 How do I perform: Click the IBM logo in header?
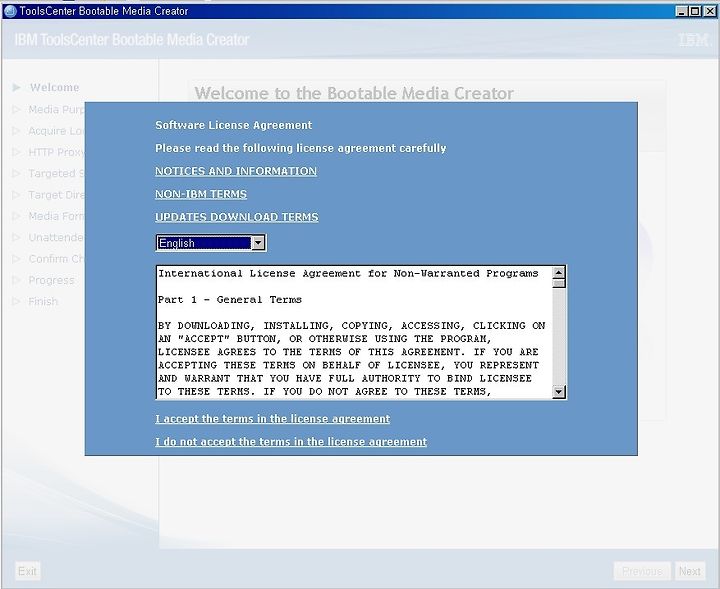694,40
